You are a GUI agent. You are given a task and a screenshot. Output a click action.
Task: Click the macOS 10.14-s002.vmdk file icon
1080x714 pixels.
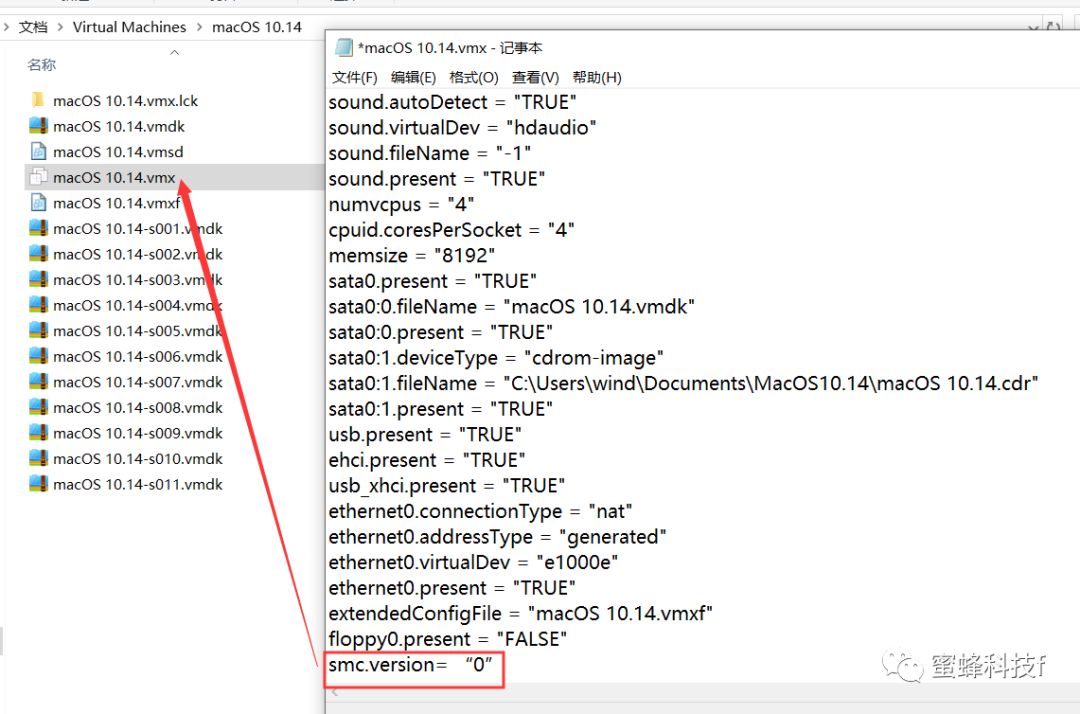click(x=38, y=253)
